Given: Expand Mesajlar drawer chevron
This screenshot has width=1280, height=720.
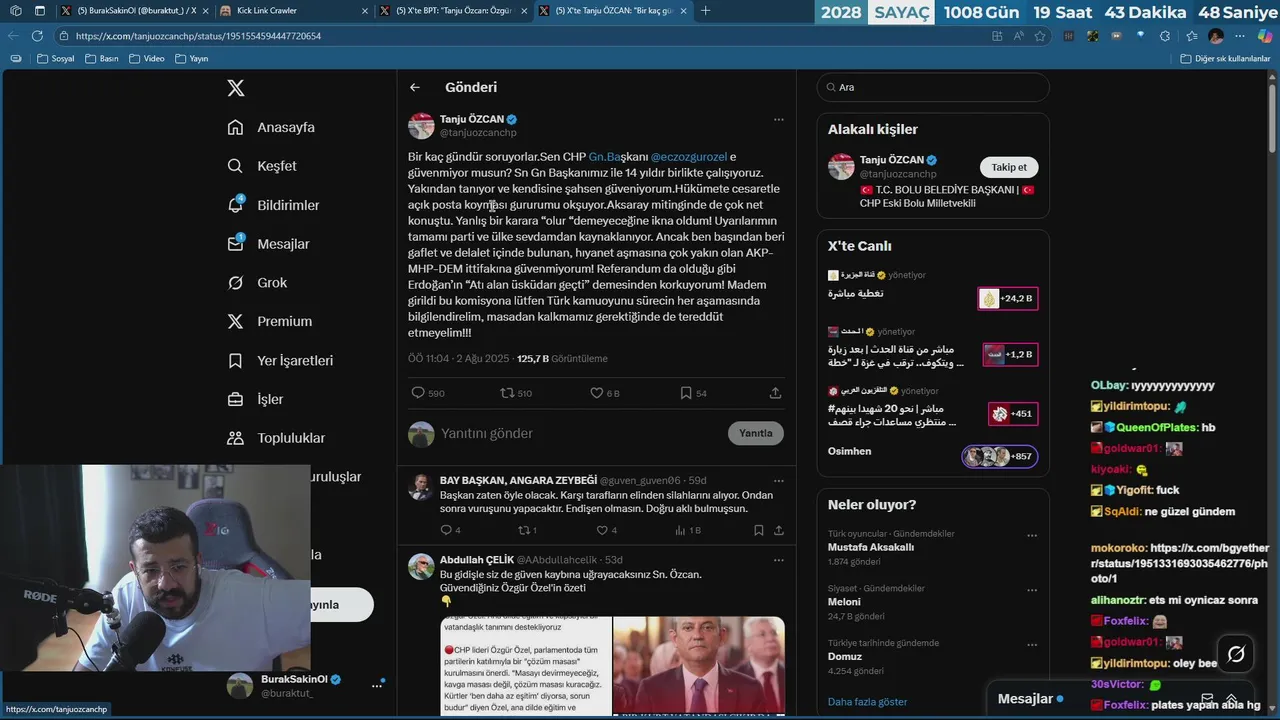Looking at the screenshot, I should [x=1232, y=699].
